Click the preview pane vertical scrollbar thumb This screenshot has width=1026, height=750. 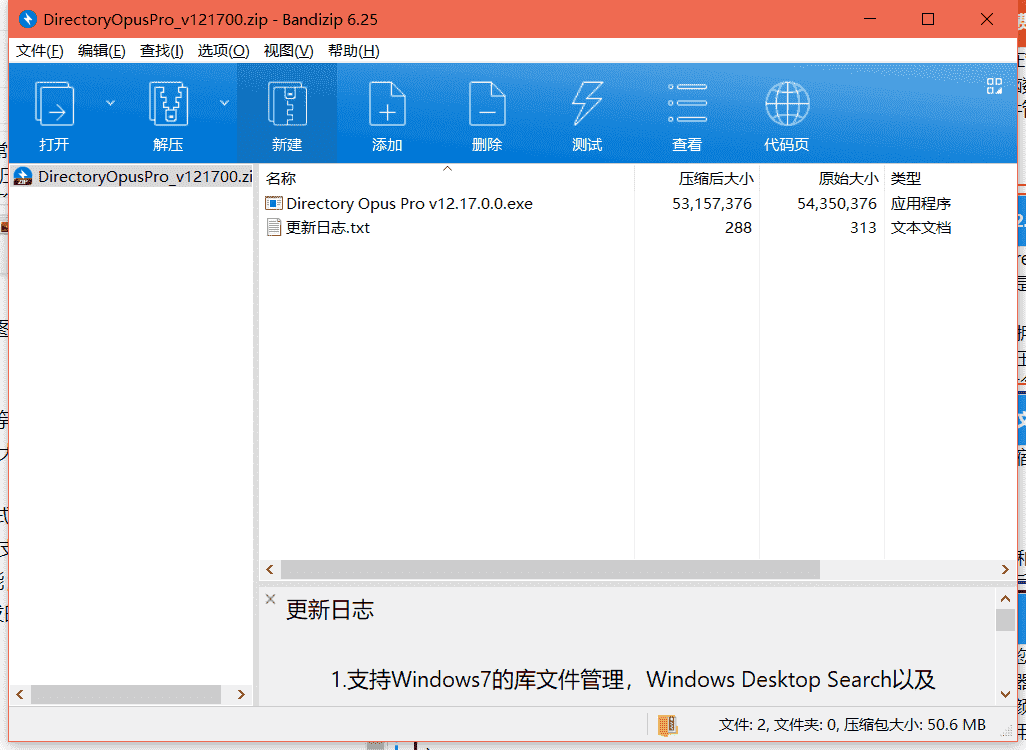click(1006, 620)
